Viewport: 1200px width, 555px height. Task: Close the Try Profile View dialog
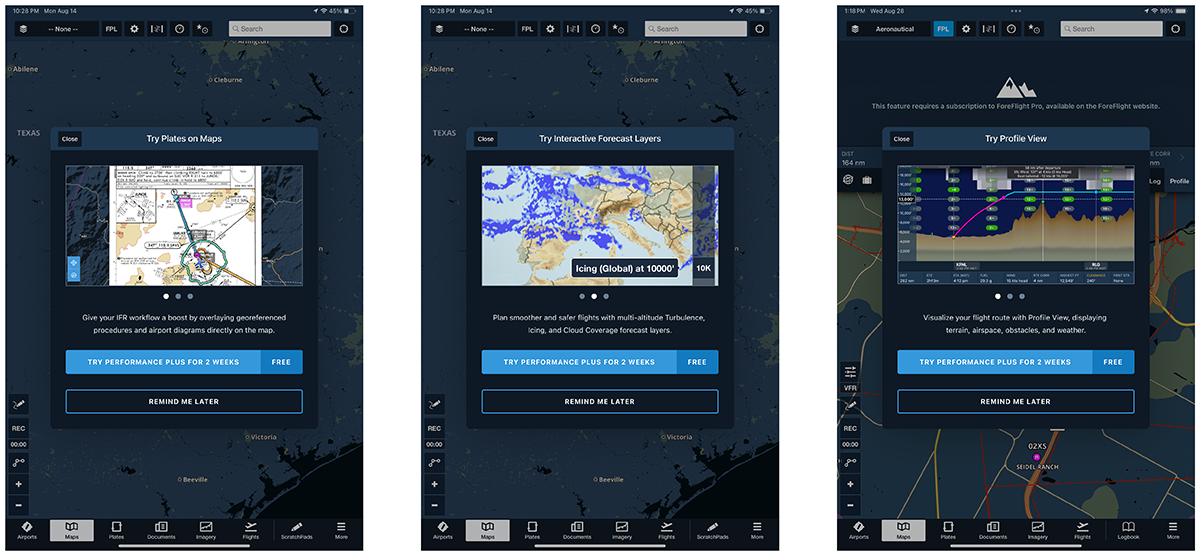pos(901,139)
